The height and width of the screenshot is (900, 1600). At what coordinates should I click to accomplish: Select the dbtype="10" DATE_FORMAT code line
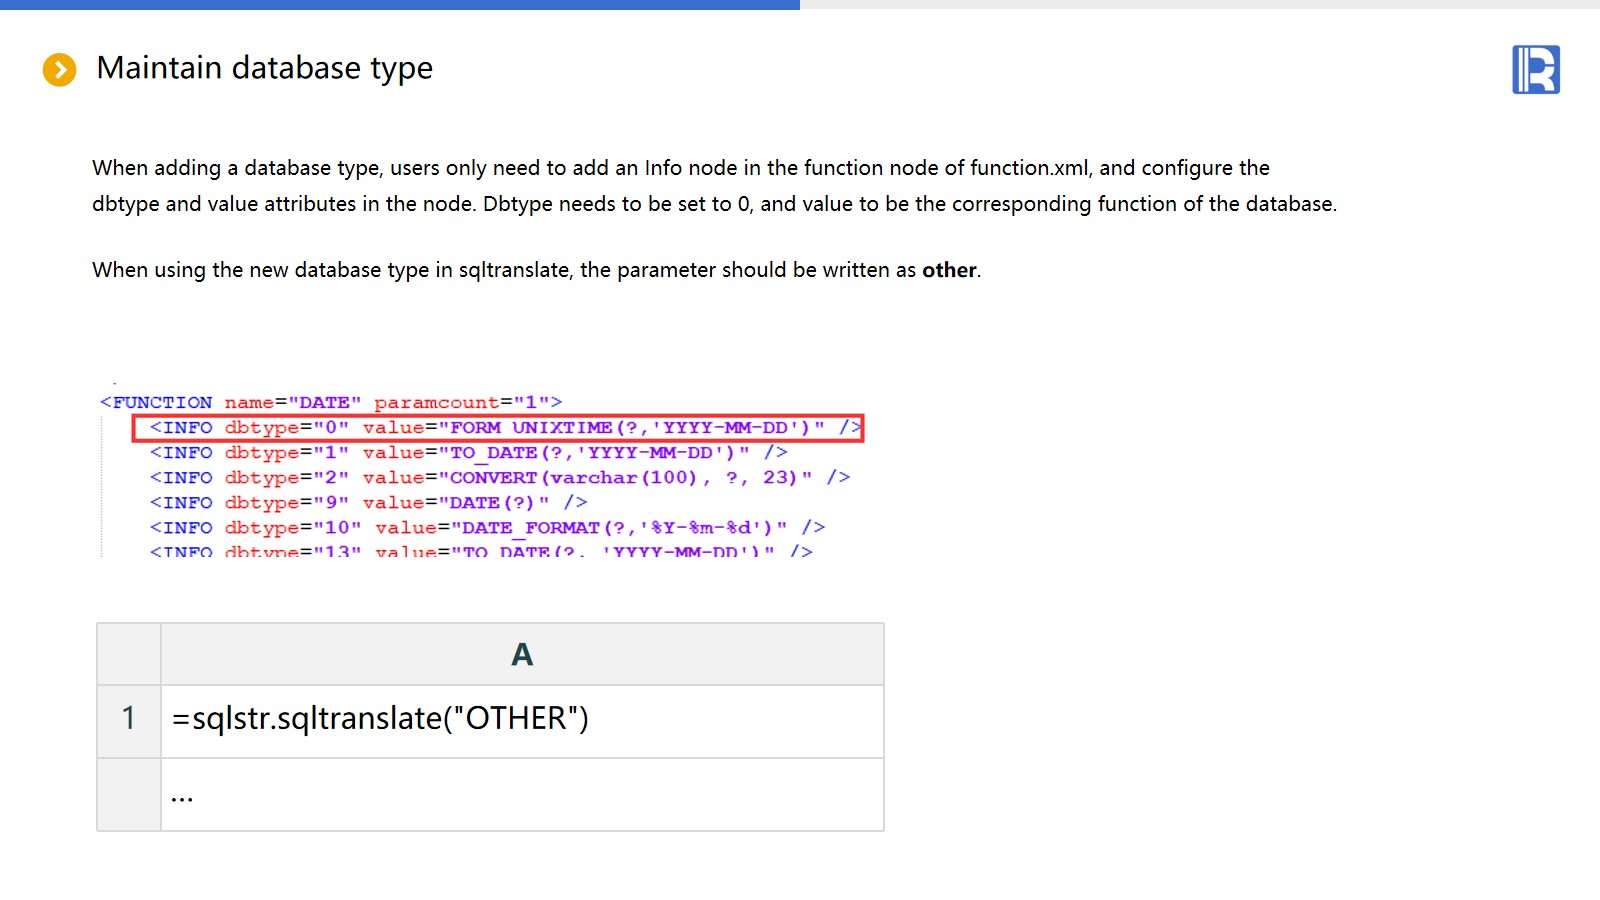tap(487, 528)
